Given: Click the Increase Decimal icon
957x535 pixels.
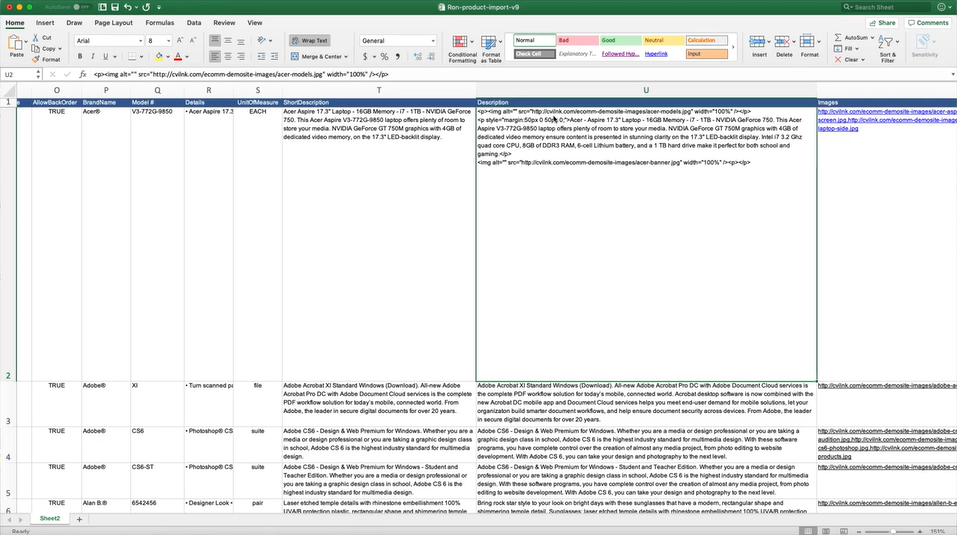Looking at the screenshot, I should point(418,56).
